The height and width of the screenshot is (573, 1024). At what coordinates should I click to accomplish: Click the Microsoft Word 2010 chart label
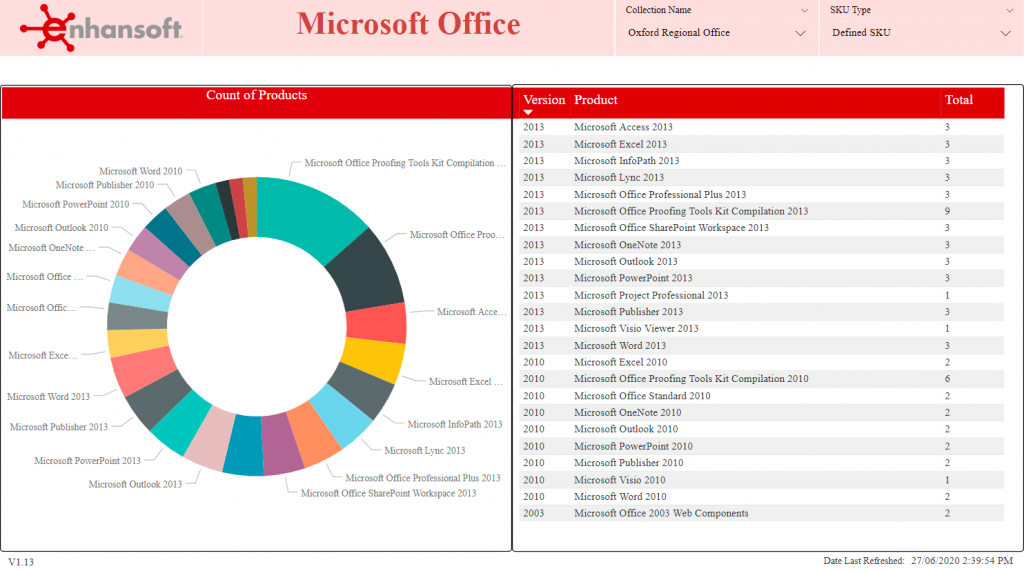point(140,171)
